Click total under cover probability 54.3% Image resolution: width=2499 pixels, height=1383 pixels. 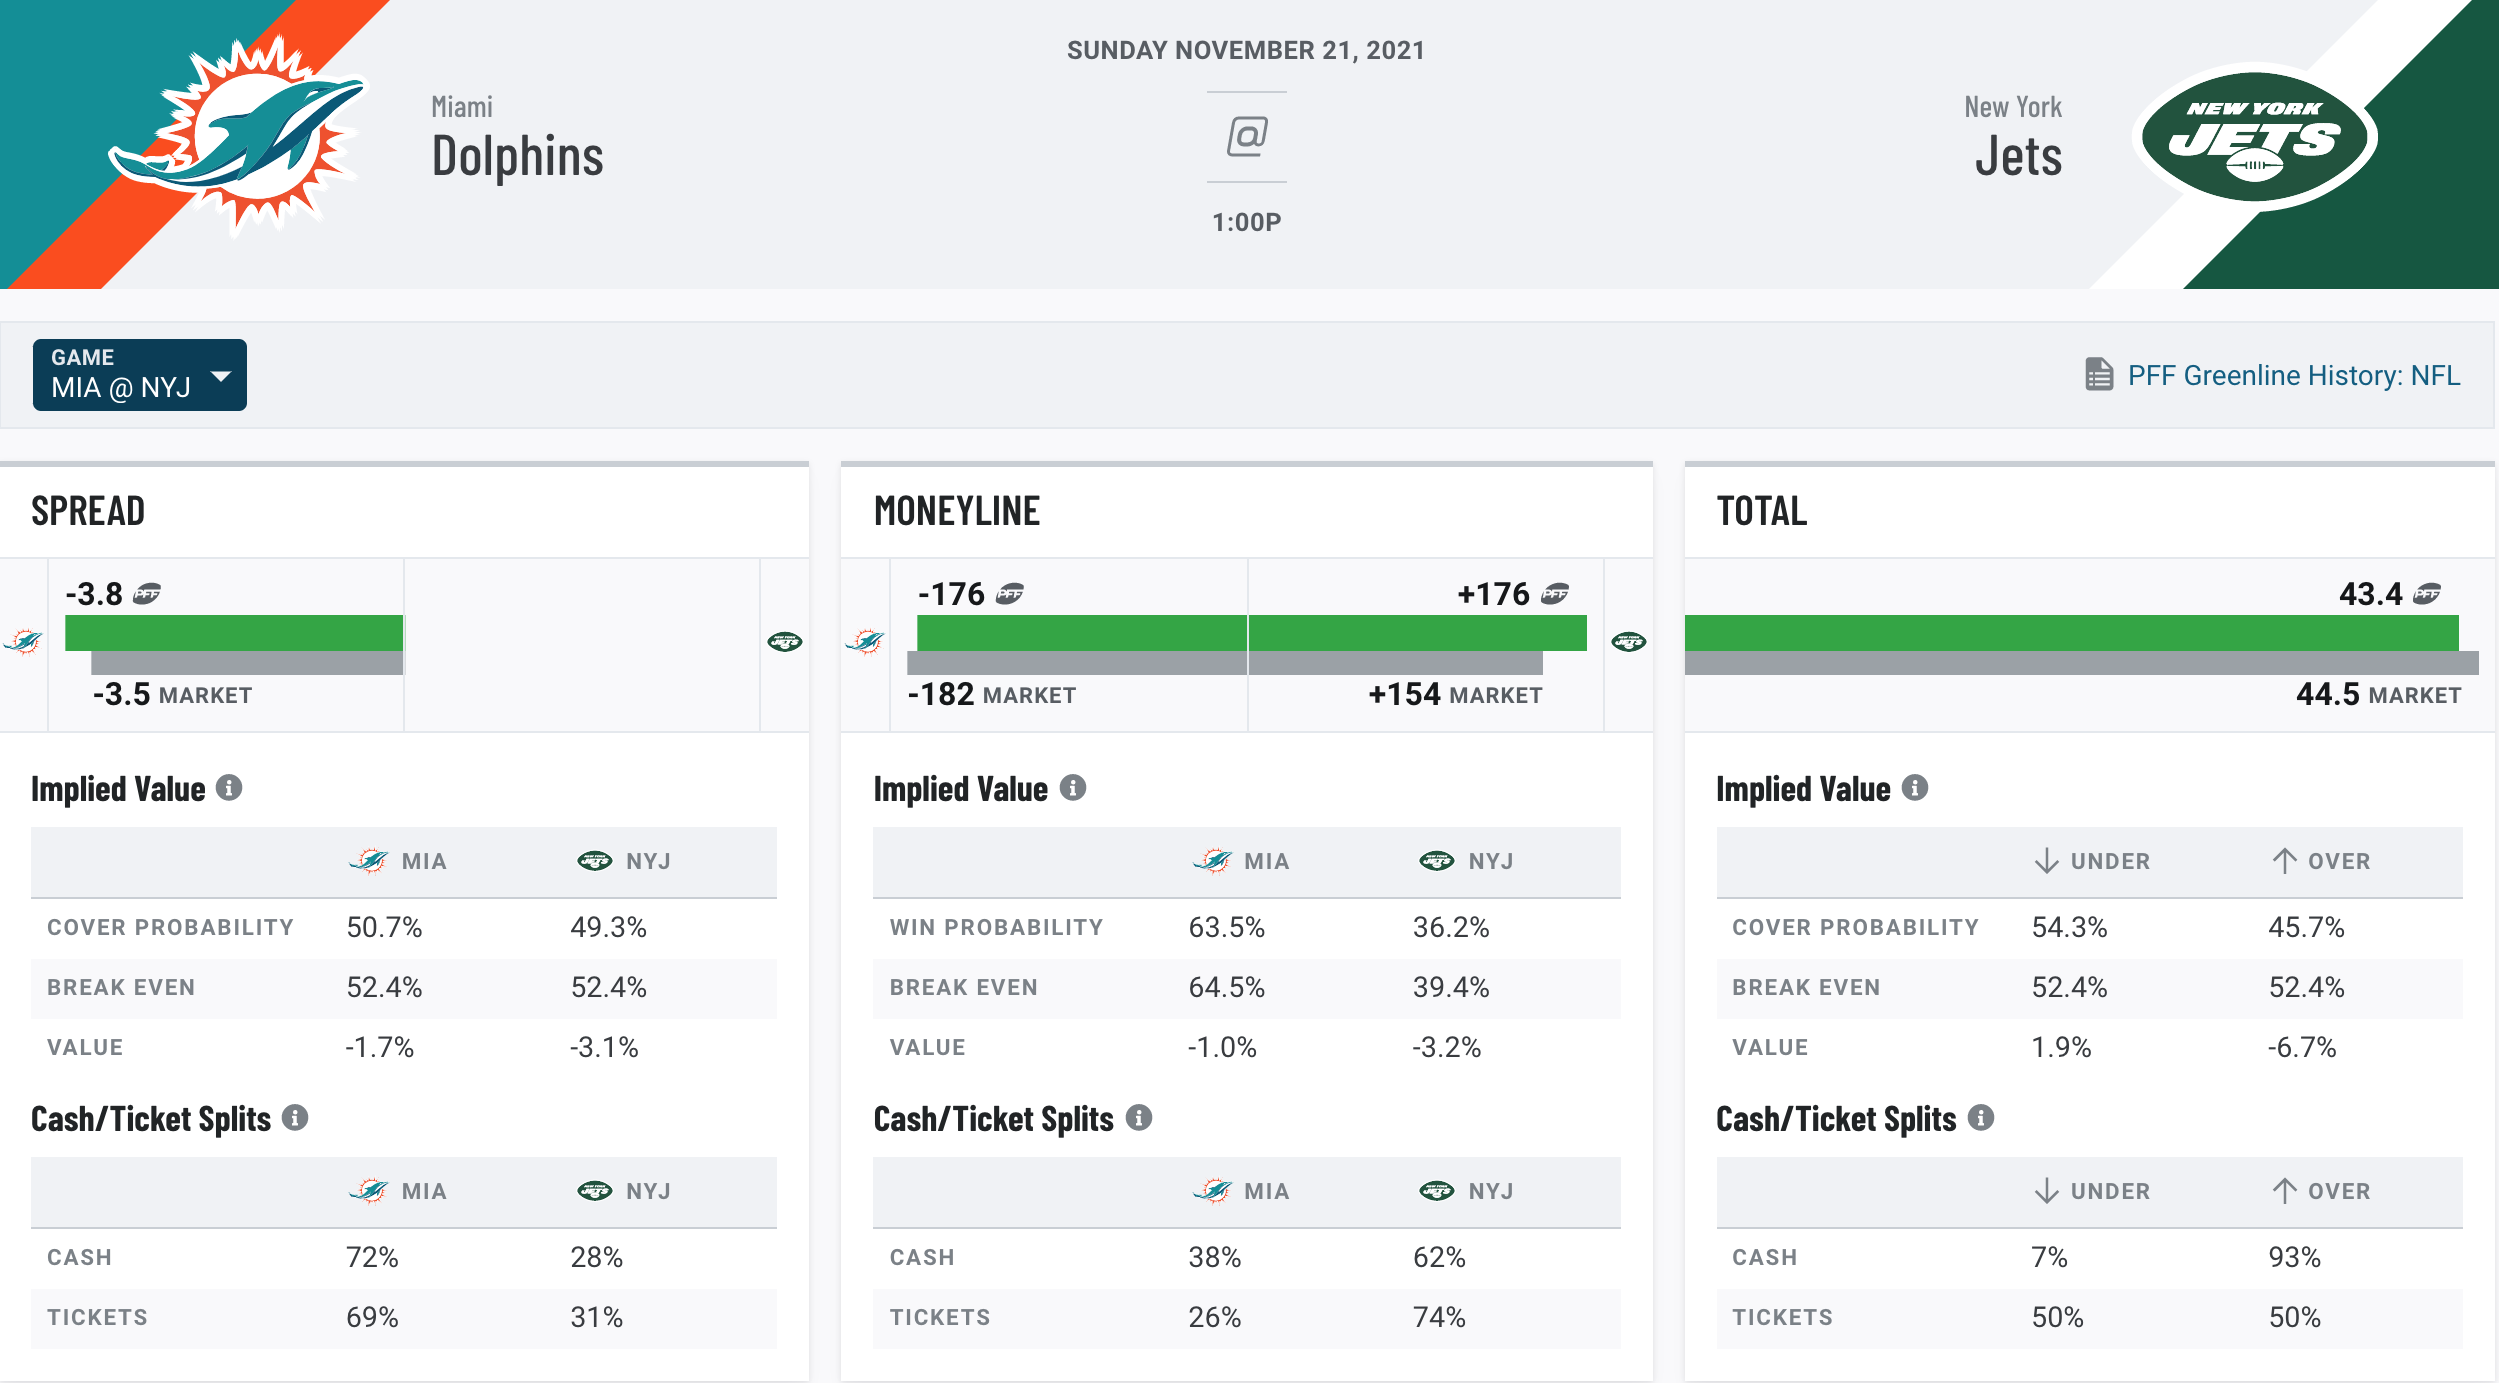coord(2069,927)
